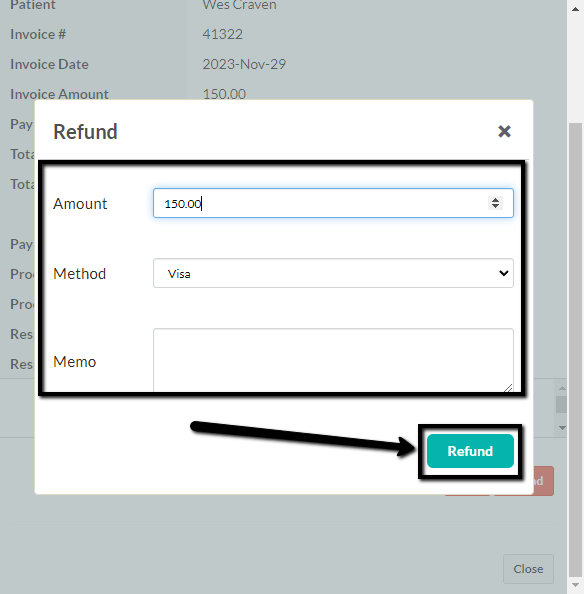The height and width of the screenshot is (594, 584).
Task: Click inside the Memo text area
Action: point(333,360)
